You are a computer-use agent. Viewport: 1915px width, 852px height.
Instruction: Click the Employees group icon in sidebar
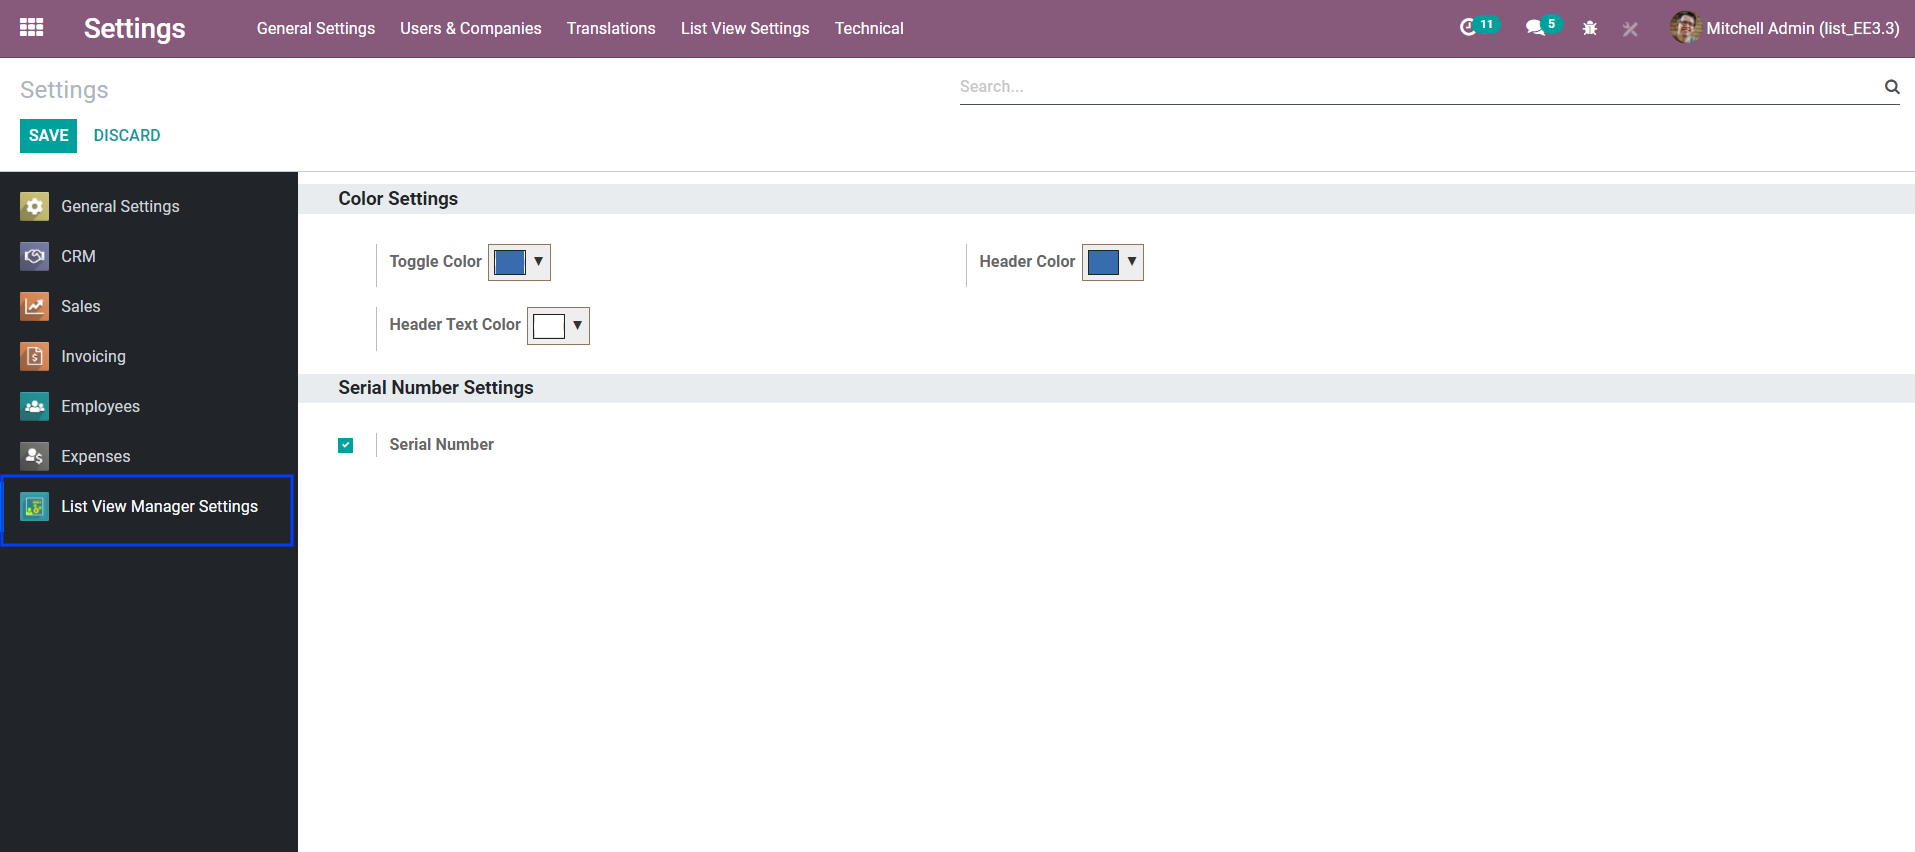[35, 407]
